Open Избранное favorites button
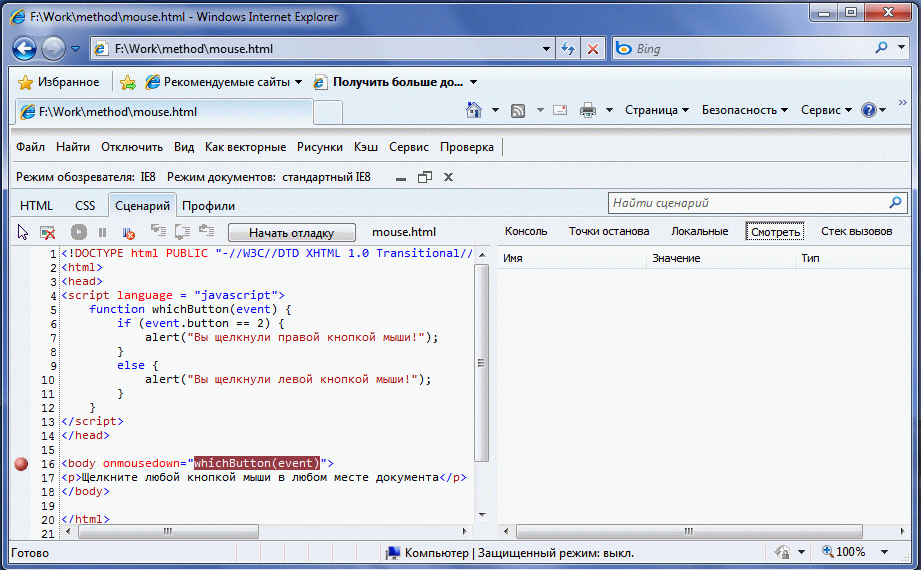The width and height of the screenshot is (921, 570). 58,82
